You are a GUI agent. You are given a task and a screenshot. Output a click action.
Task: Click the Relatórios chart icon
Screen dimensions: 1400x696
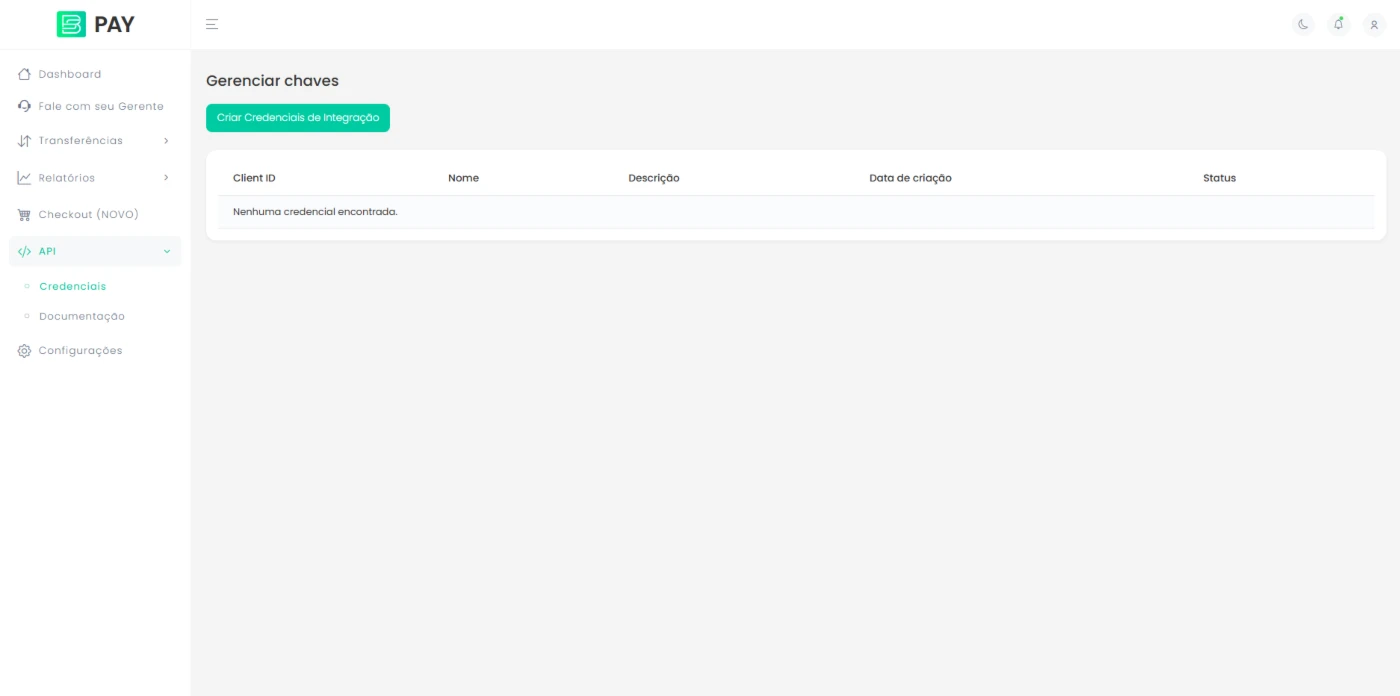pyautogui.click(x=25, y=178)
